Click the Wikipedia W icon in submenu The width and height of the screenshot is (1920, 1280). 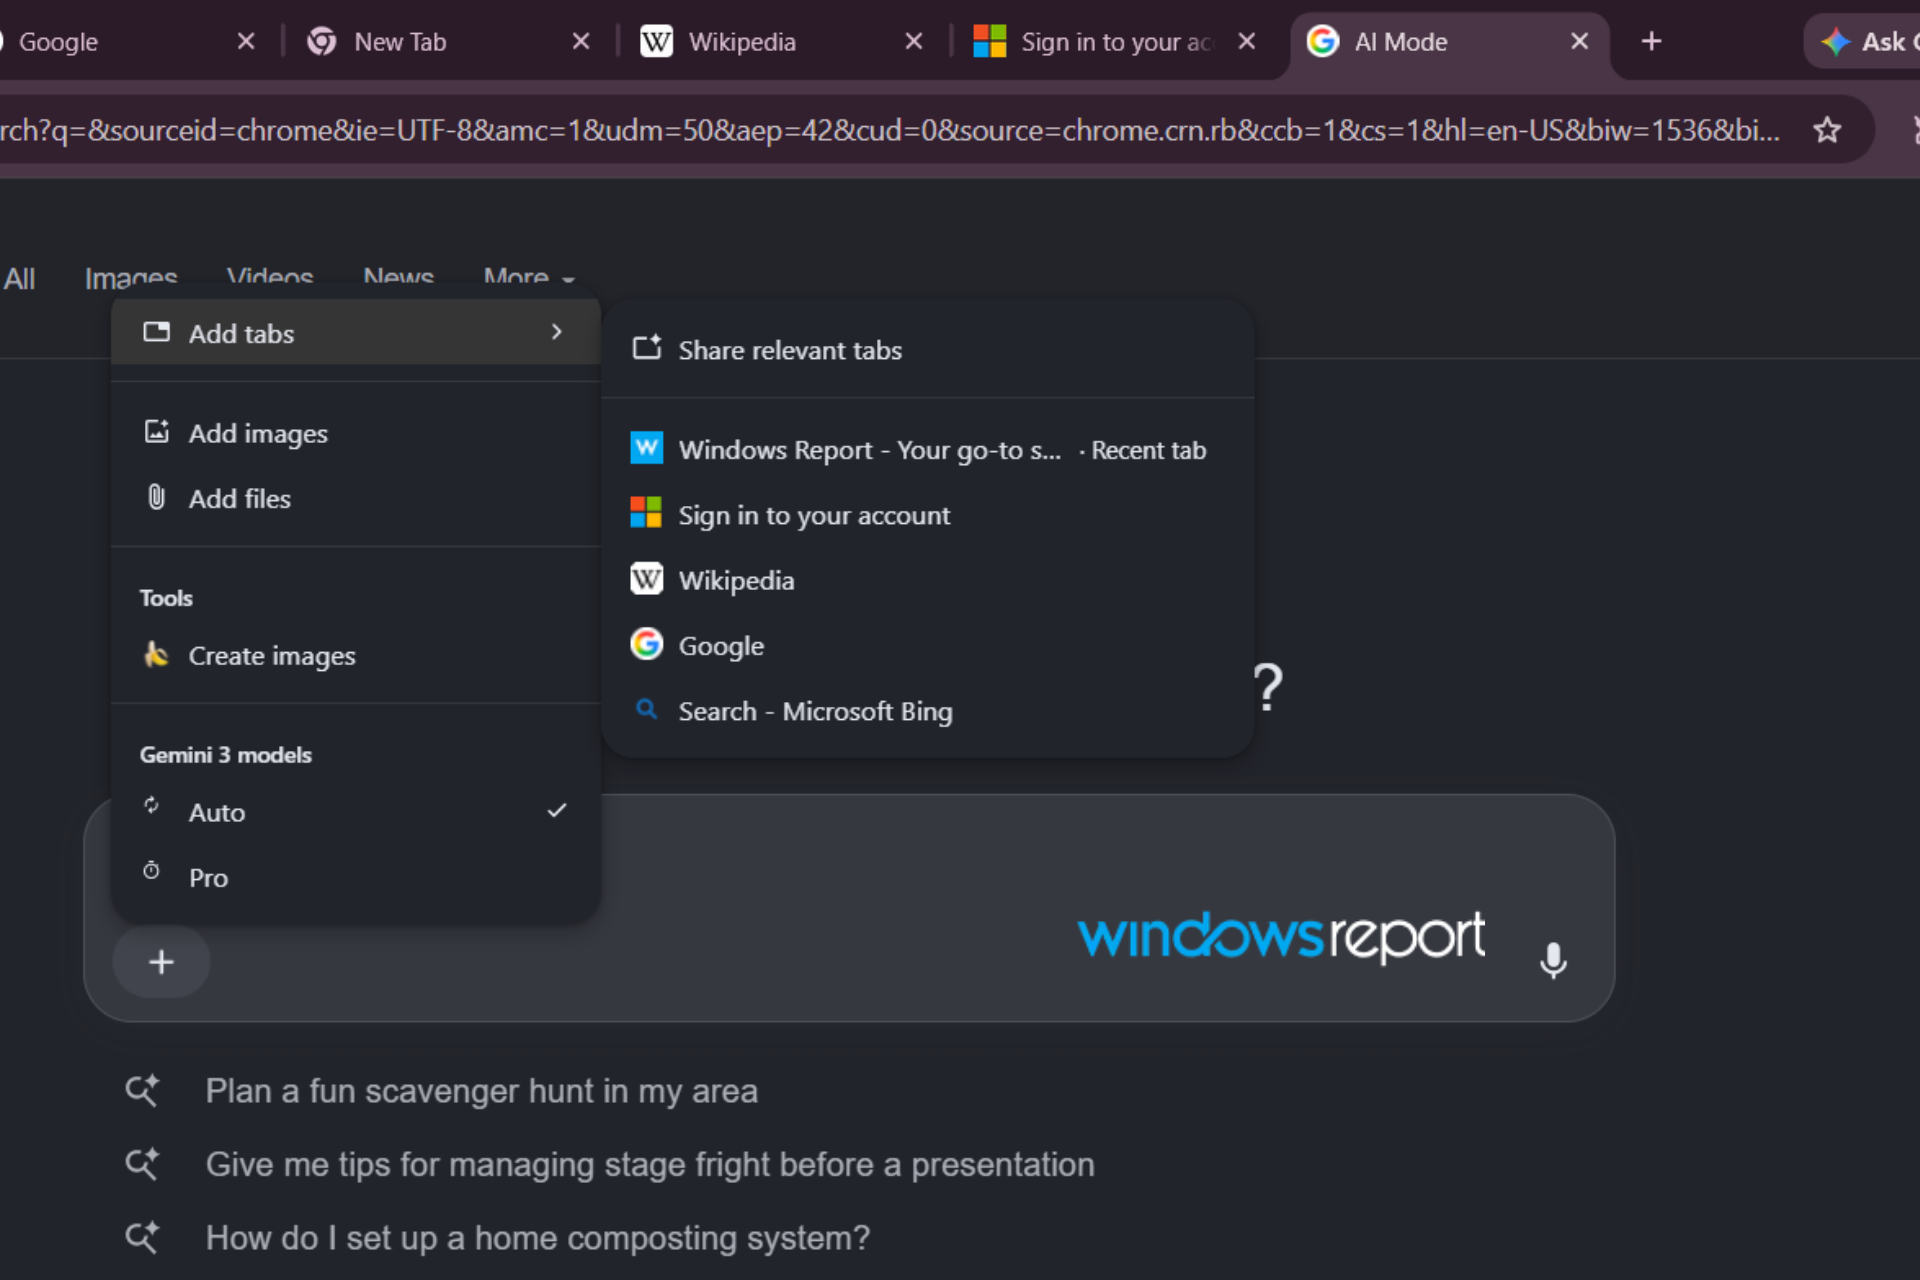point(646,578)
